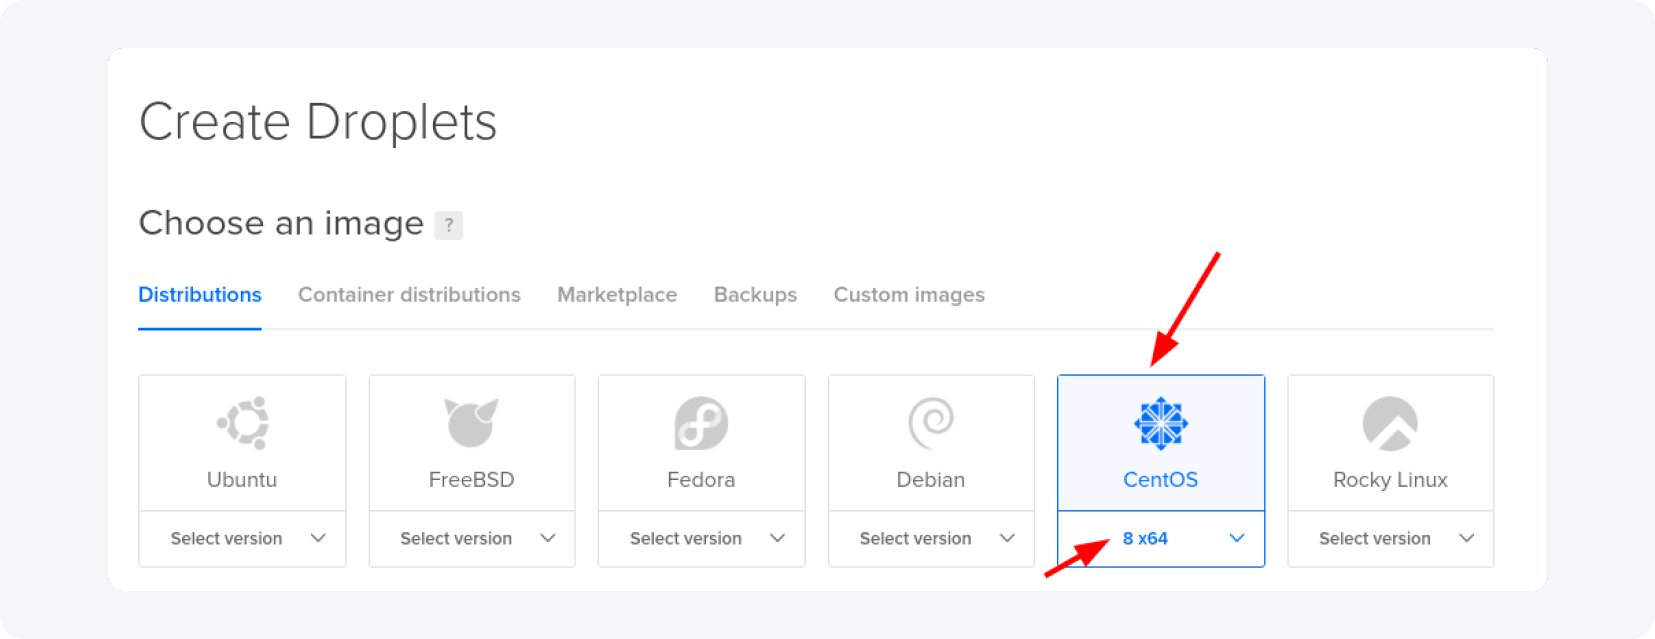The image size is (1655, 639).
Task: Open the Marketplace tab
Action: click(617, 295)
